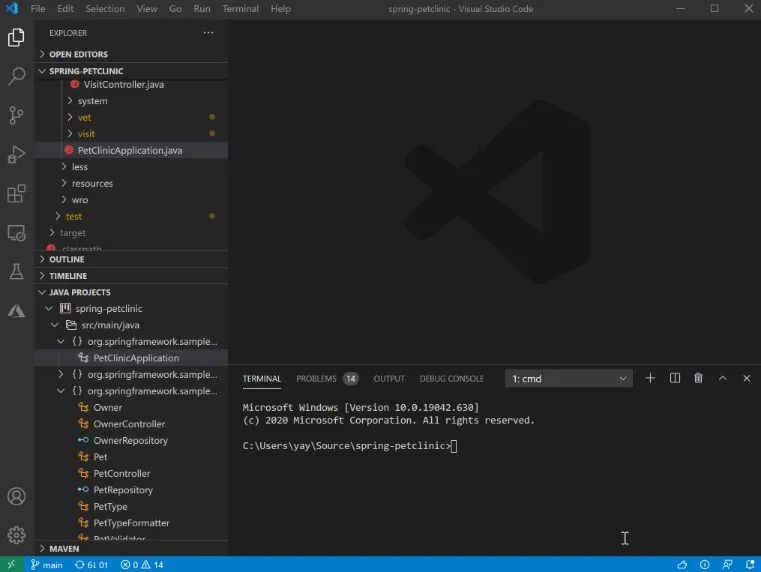The width and height of the screenshot is (761, 572).
Task: Open the PetTypeFormatter class
Action: click(x=131, y=523)
